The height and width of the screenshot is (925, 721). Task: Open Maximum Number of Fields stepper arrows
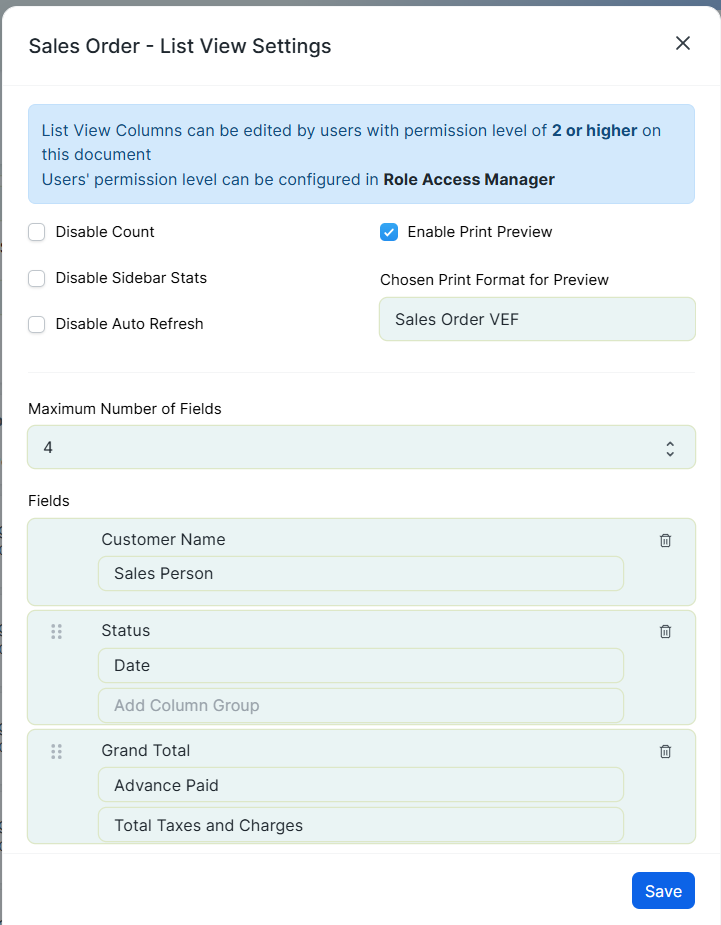[670, 448]
